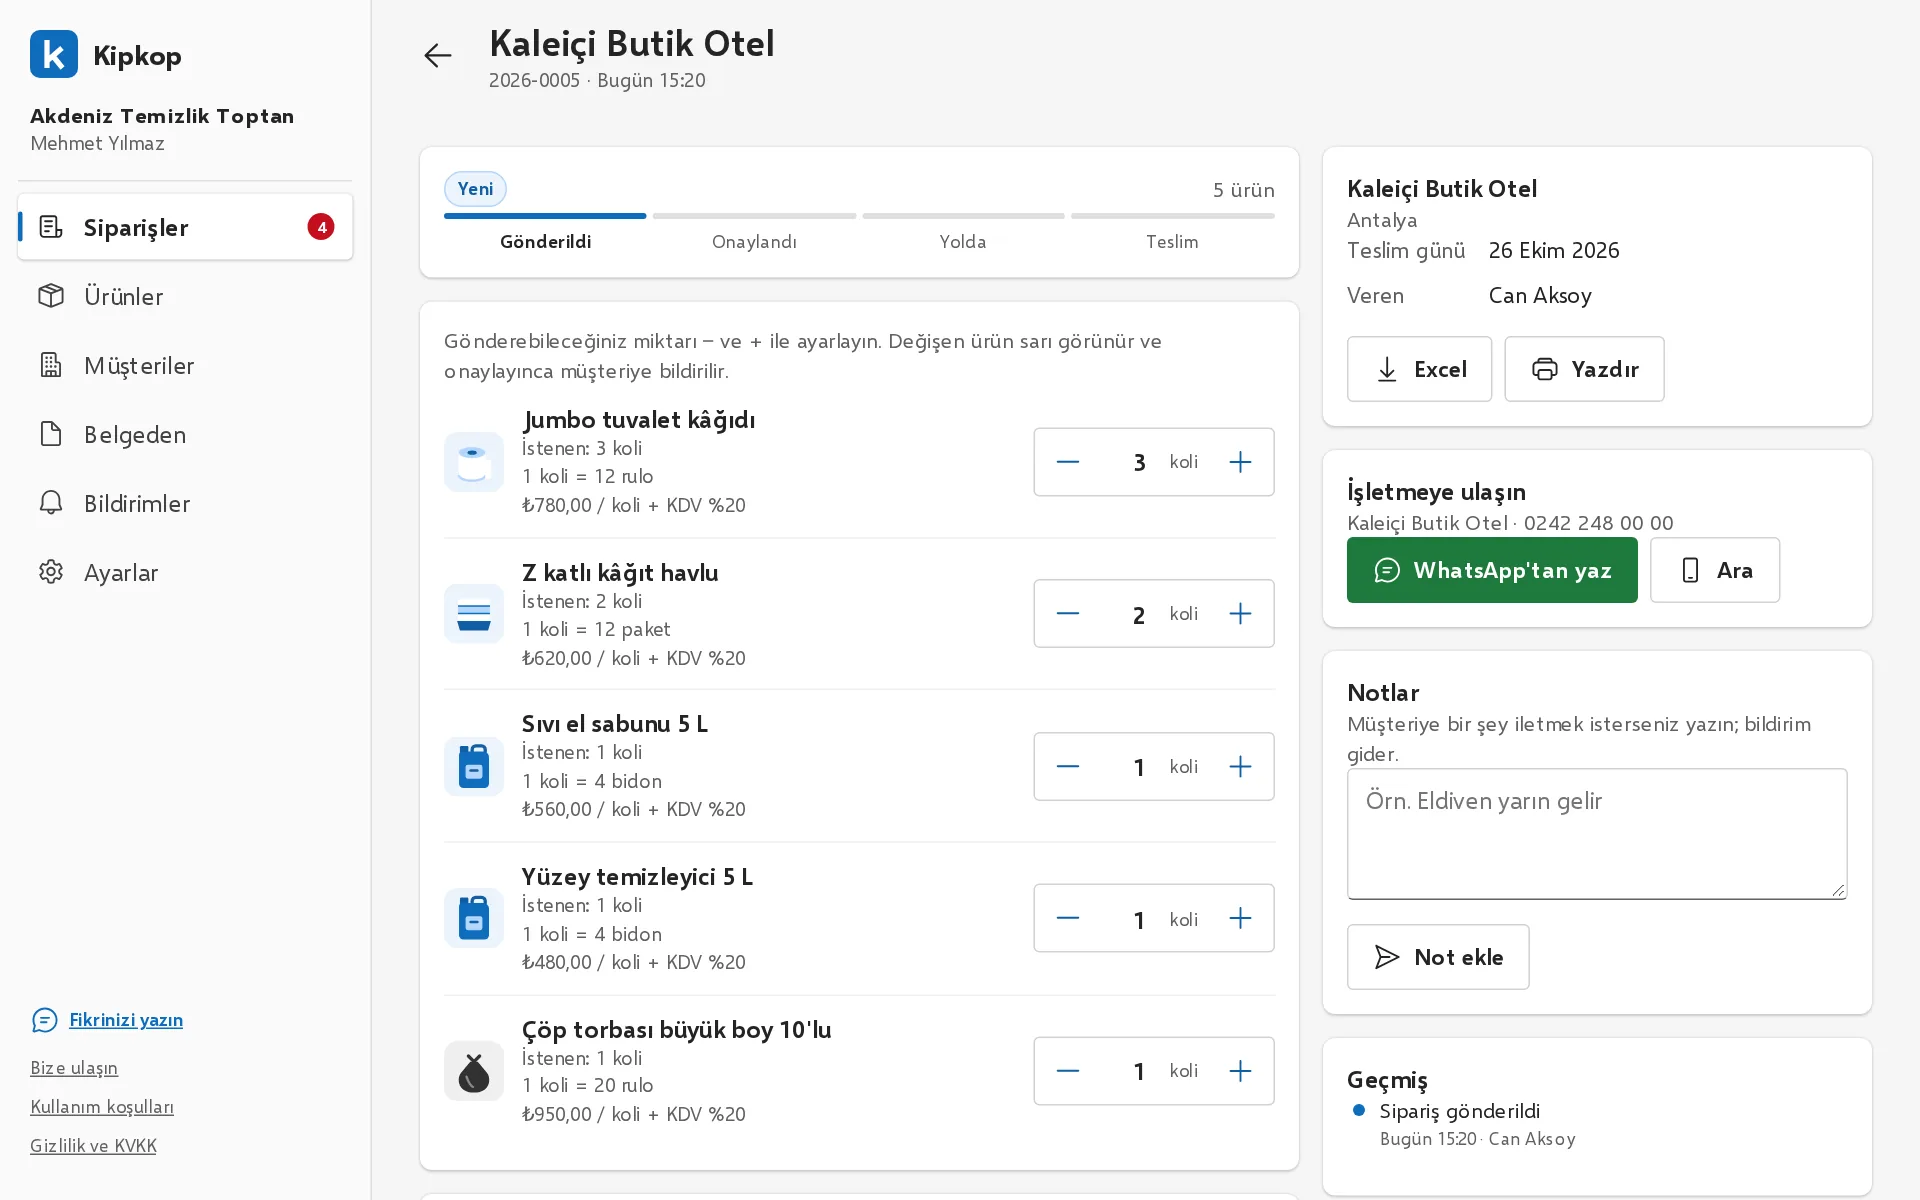Add one koli of Sıvı el sabunu 5 L

(1240, 767)
